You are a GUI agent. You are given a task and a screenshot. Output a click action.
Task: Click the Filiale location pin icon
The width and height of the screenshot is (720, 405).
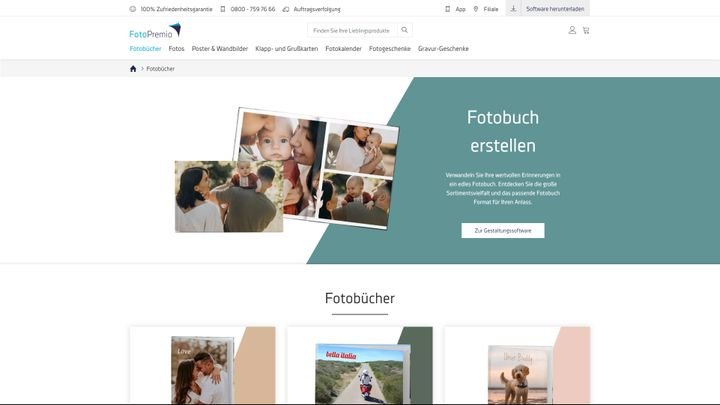coord(476,9)
